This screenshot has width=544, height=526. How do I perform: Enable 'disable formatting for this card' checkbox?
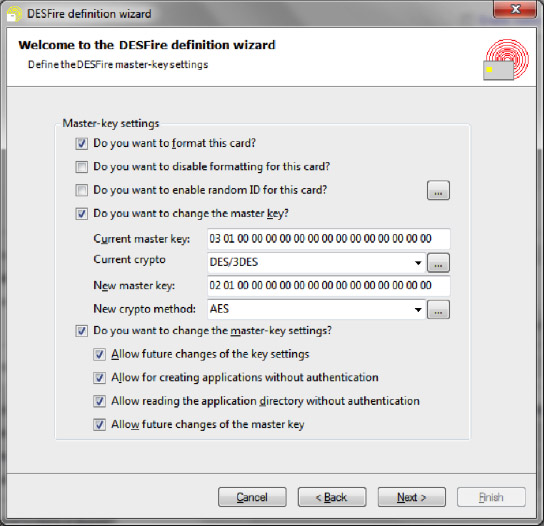click(x=82, y=167)
